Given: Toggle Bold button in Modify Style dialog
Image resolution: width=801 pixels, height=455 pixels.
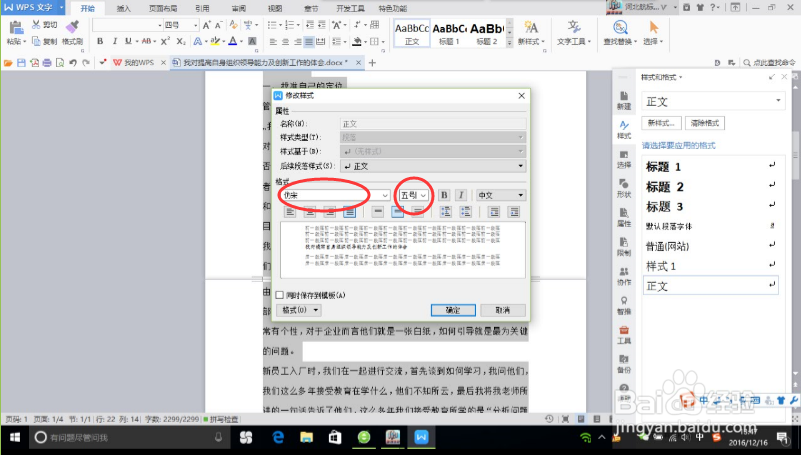Looking at the screenshot, I should click(x=444, y=195).
